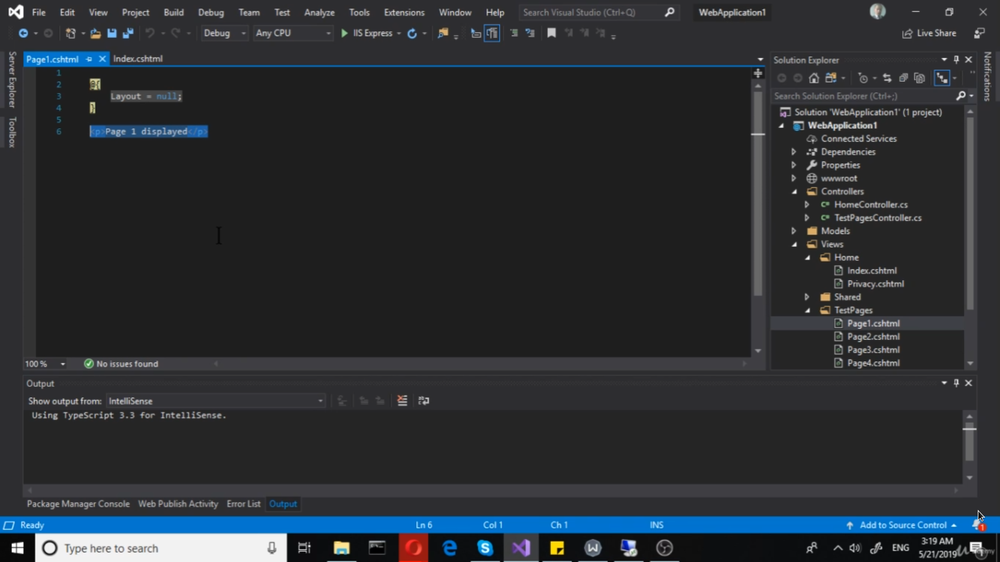Open the Package Manager Console tab
Screen dimensions: 1000x562
point(78,503)
